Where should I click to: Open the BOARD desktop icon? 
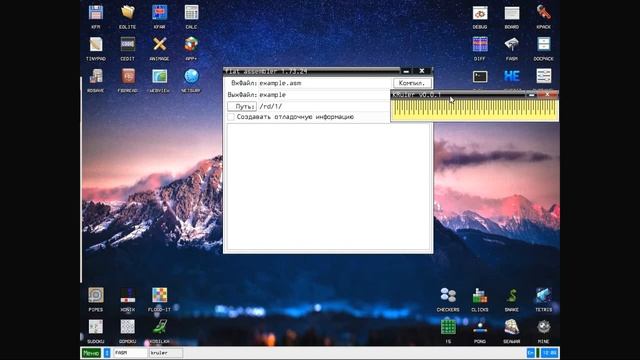[x=512, y=13]
